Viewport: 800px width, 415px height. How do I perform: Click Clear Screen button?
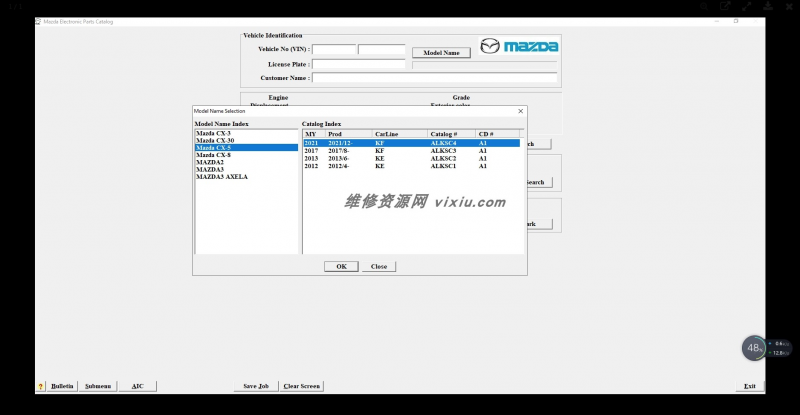pos(302,386)
